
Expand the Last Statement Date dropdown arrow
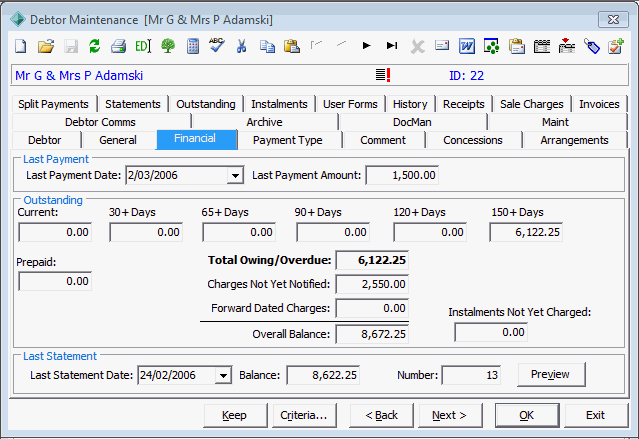223,375
